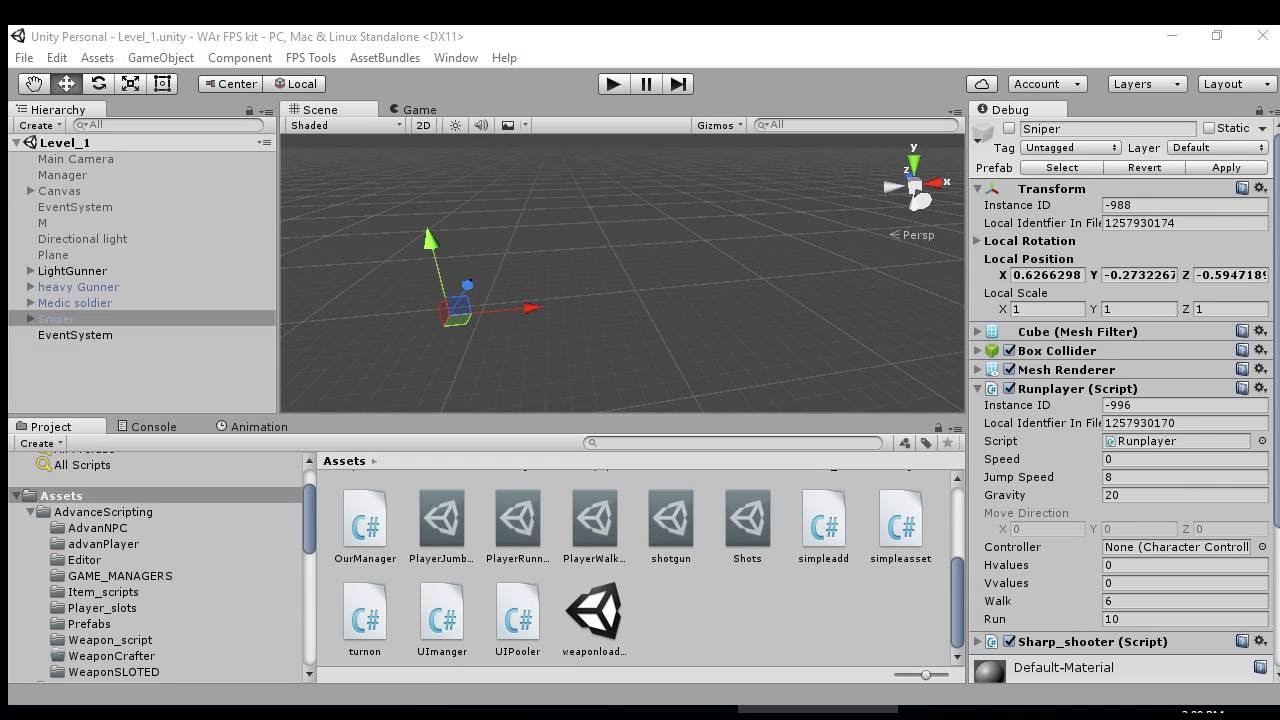Disable the Box Collider component checkbox

(x=1009, y=350)
